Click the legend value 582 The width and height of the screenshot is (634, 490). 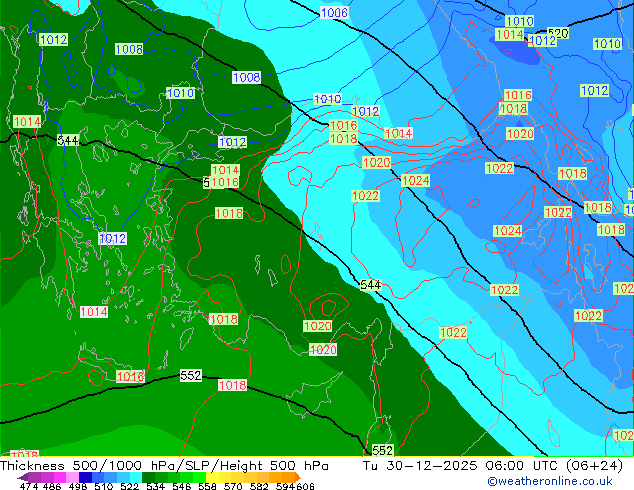pyautogui.click(x=259, y=486)
